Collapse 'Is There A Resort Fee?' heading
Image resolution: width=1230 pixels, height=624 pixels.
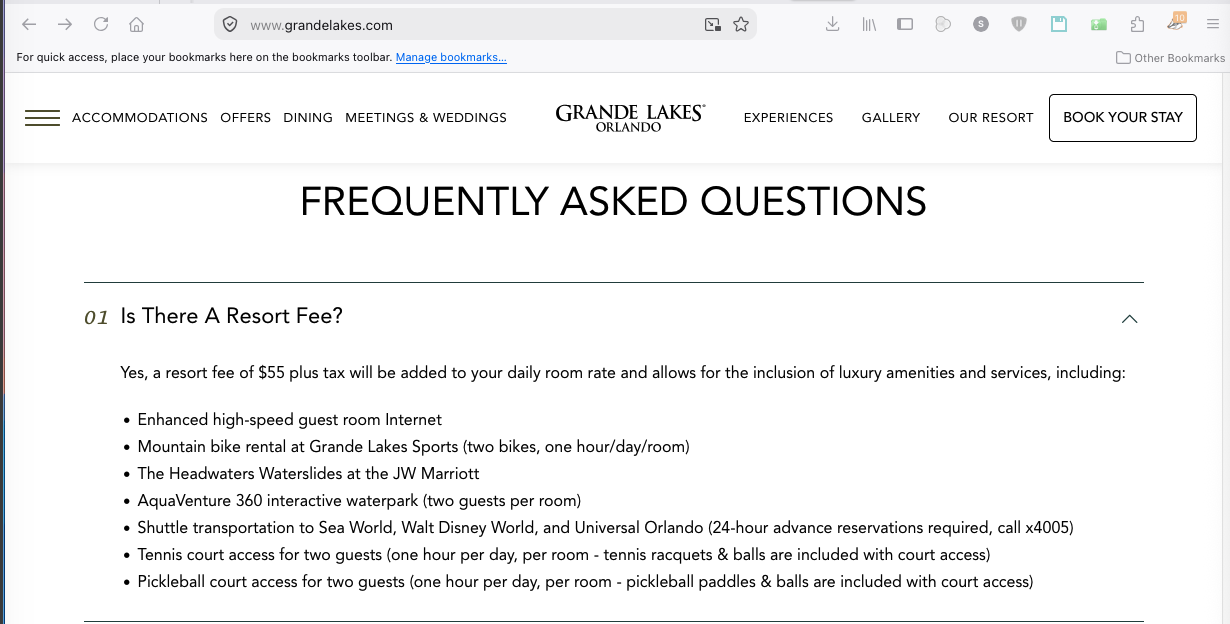[232, 316]
